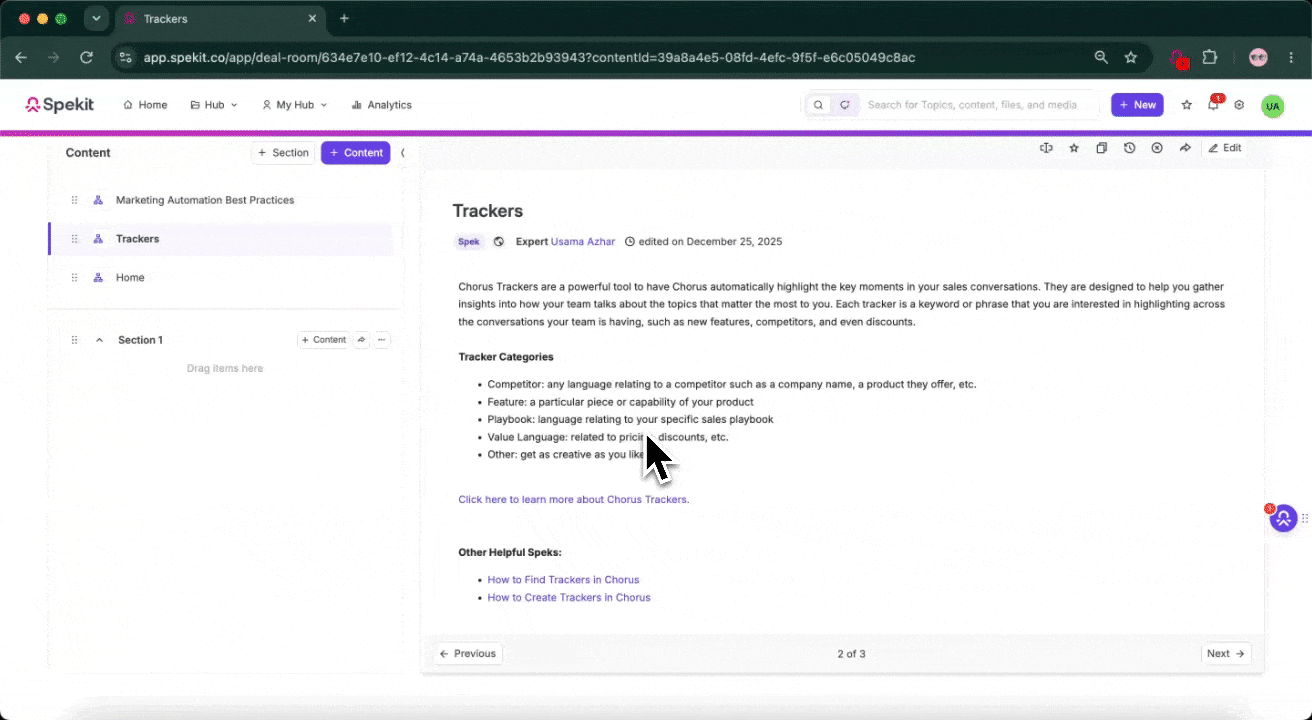Open the tab search dropdown arrow

(x=96, y=19)
